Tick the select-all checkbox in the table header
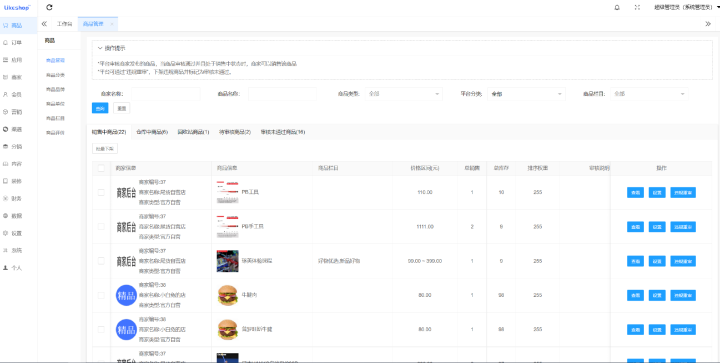Image resolution: width=720 pixels, height=363 pixels. [101, 168]
